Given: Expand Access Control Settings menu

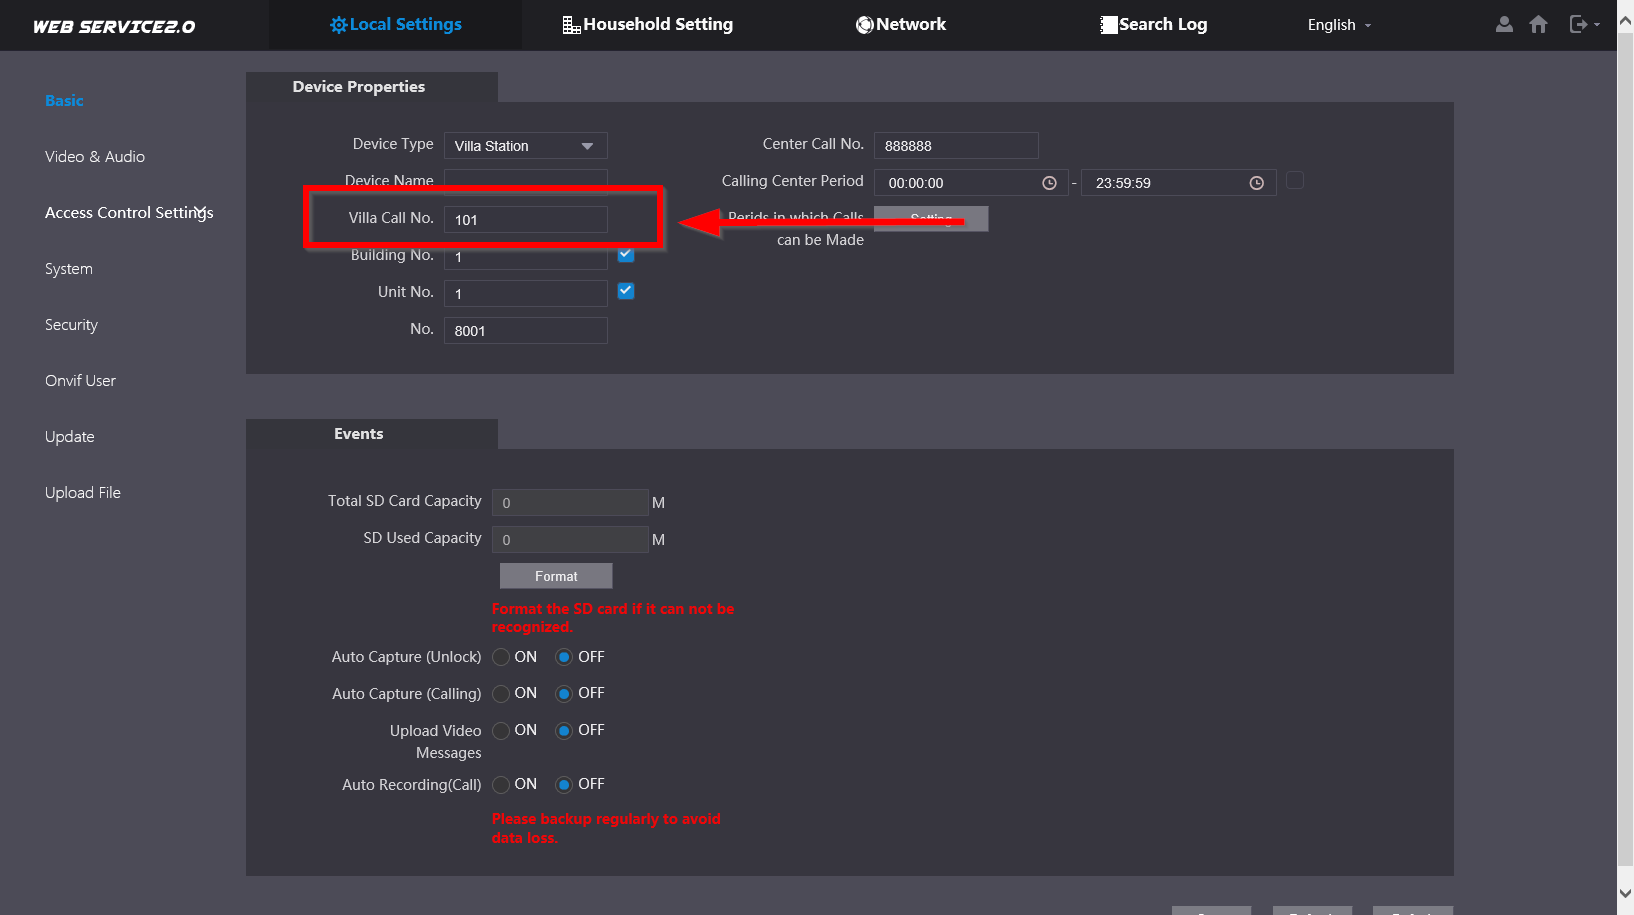Looking at the screenshot, I should coord(129,213).
